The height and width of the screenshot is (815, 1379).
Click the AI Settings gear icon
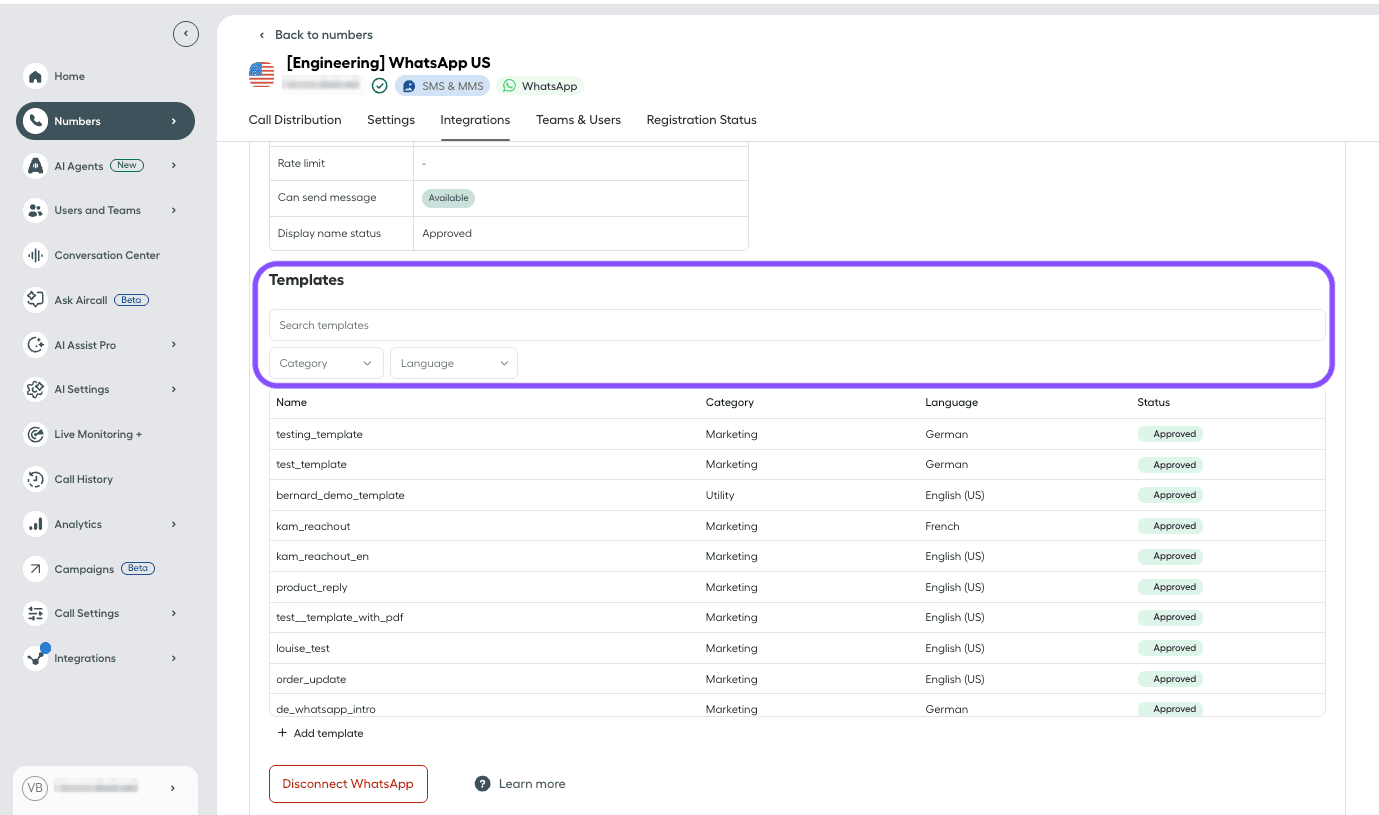[x=36, y=389]
